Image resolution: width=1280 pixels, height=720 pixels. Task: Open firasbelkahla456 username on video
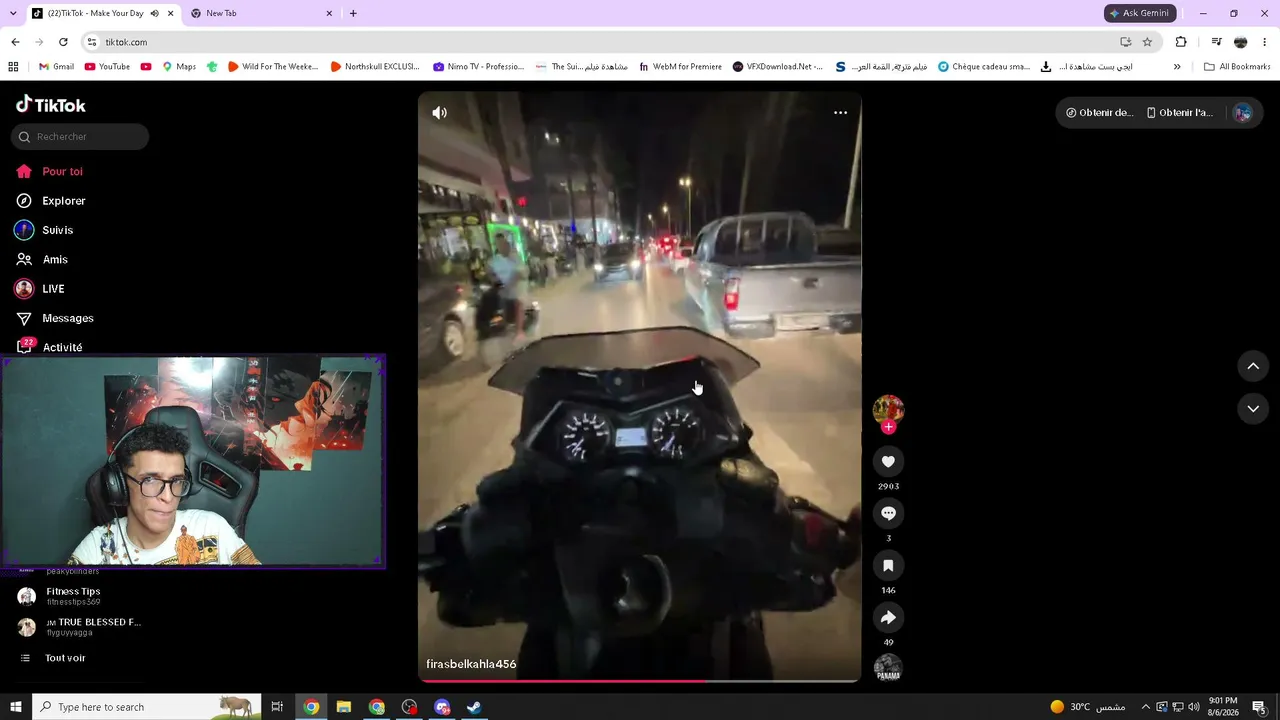(x=471, y=664)
